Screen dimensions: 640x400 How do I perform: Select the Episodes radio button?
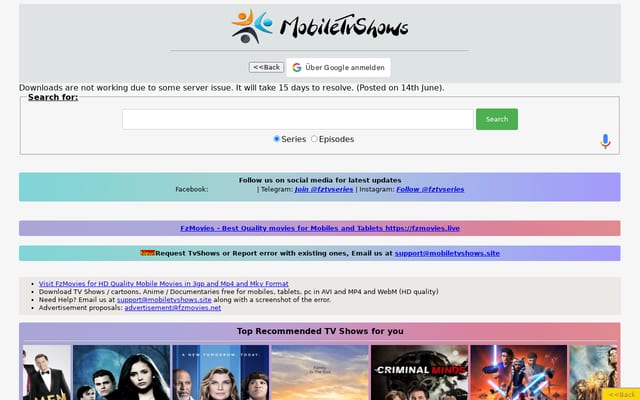(x=314, y=139)
